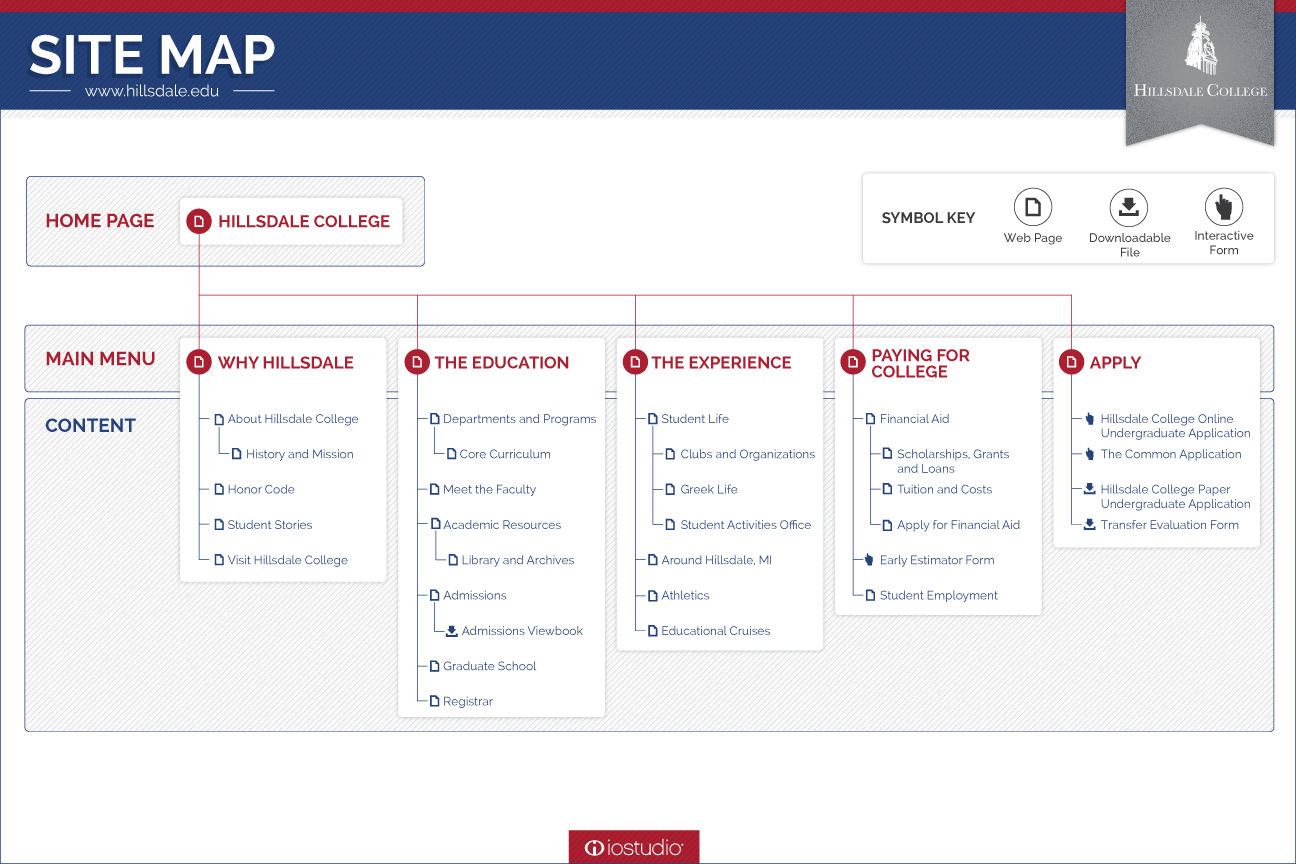Click the red page icon beside PAYING FOR COLLEGE

(853, 362)
